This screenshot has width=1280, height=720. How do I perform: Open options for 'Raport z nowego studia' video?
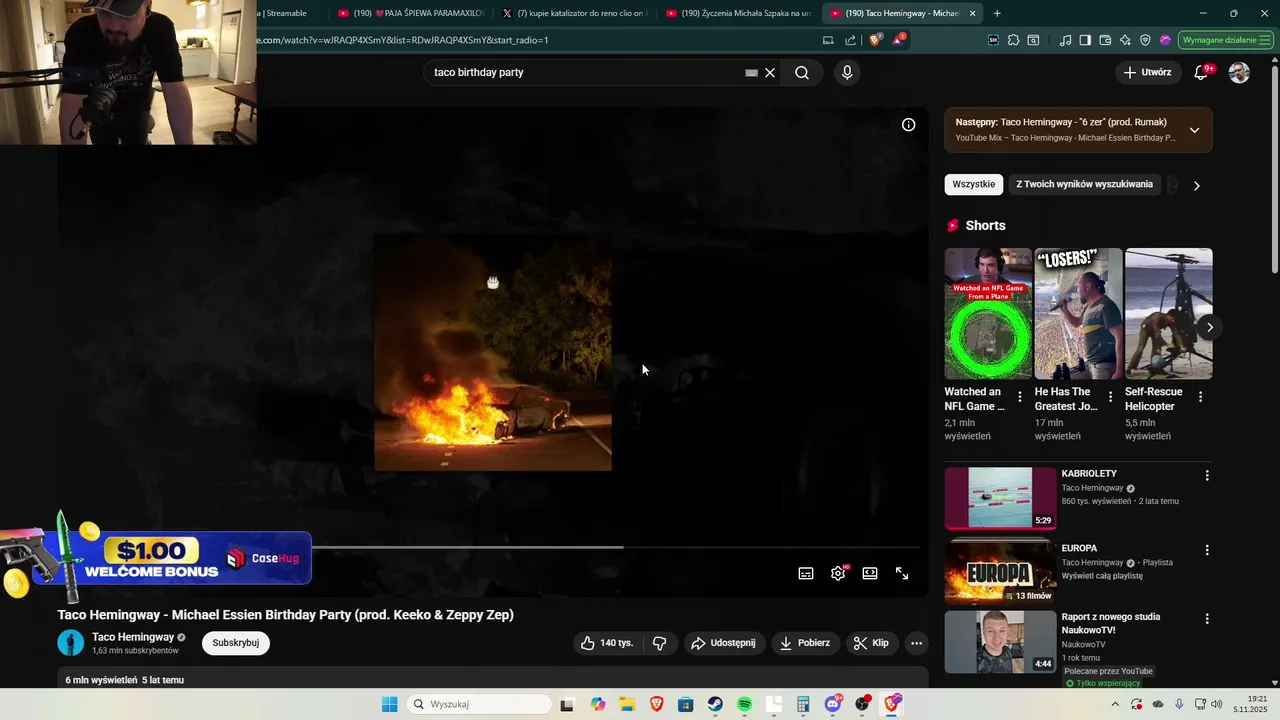coord(1207,619)
